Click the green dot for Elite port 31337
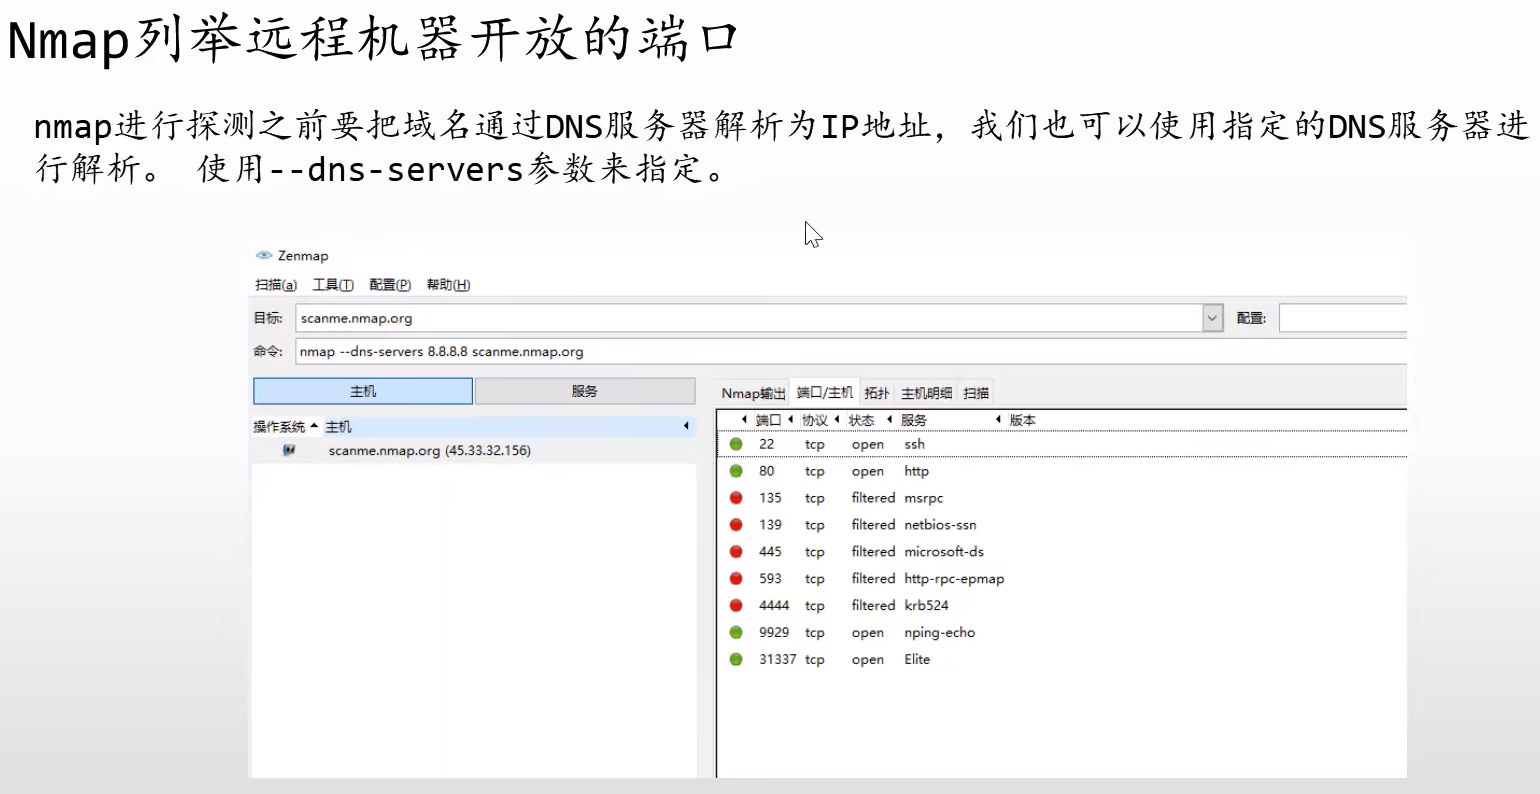The height and width of the screenshot is (794, 1540). tap(737, 659)
